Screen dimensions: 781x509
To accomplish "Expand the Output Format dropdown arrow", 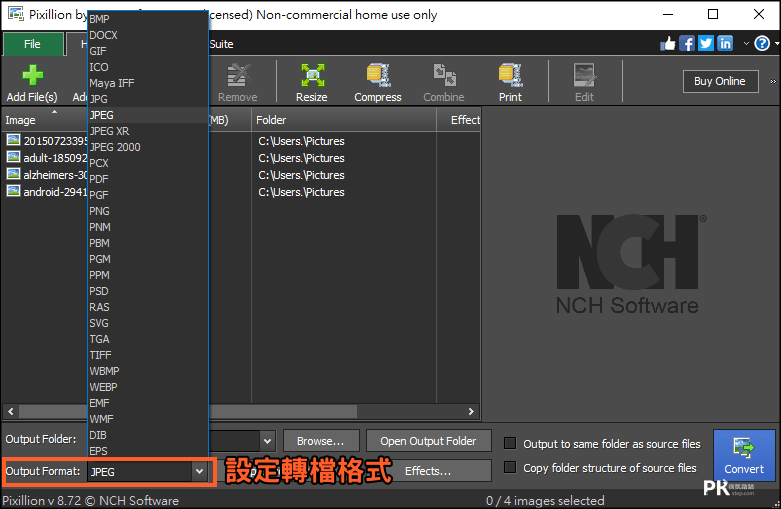I will point(199,471).
